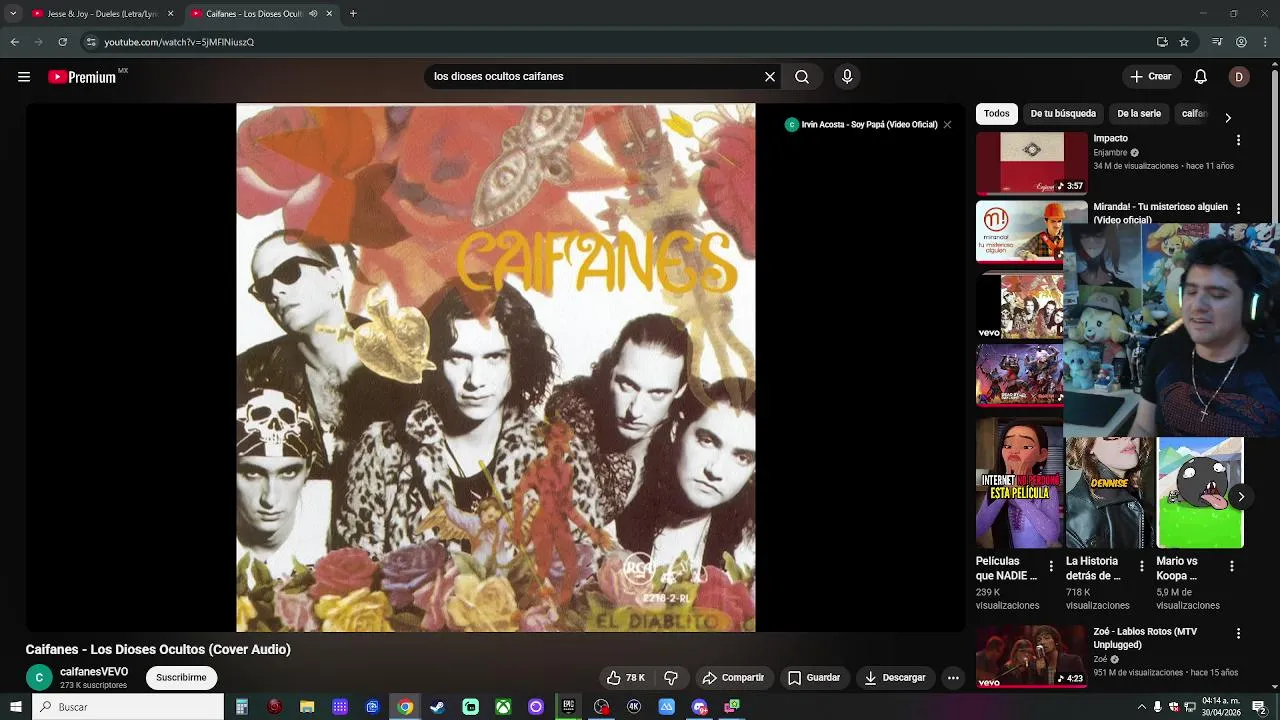Open Chrome profile icon

click(x=1241, y=42)
